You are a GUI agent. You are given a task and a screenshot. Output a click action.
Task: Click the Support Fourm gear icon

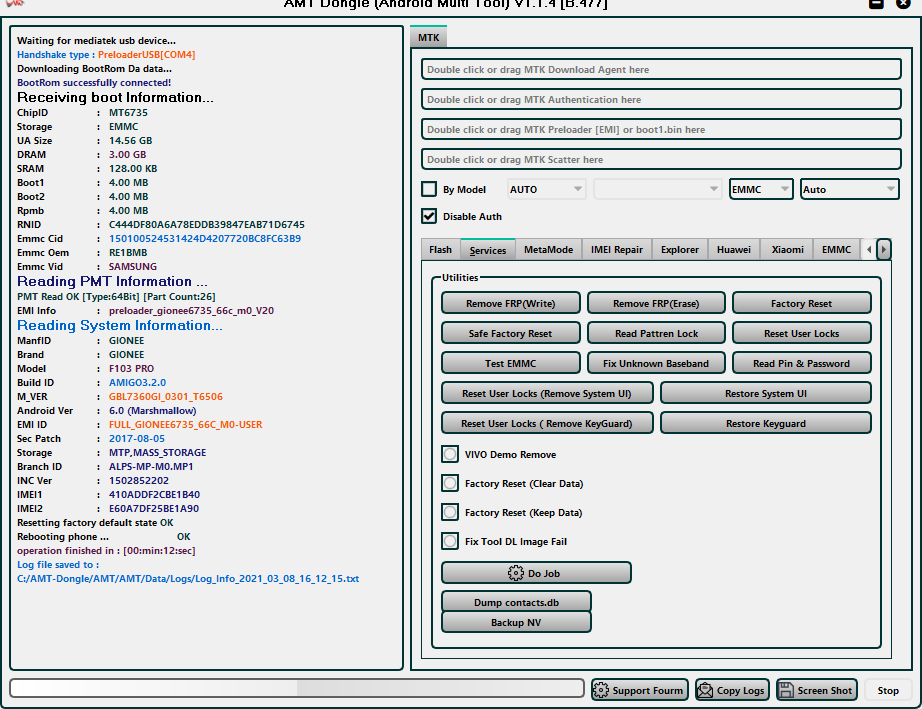click(600, 690)
